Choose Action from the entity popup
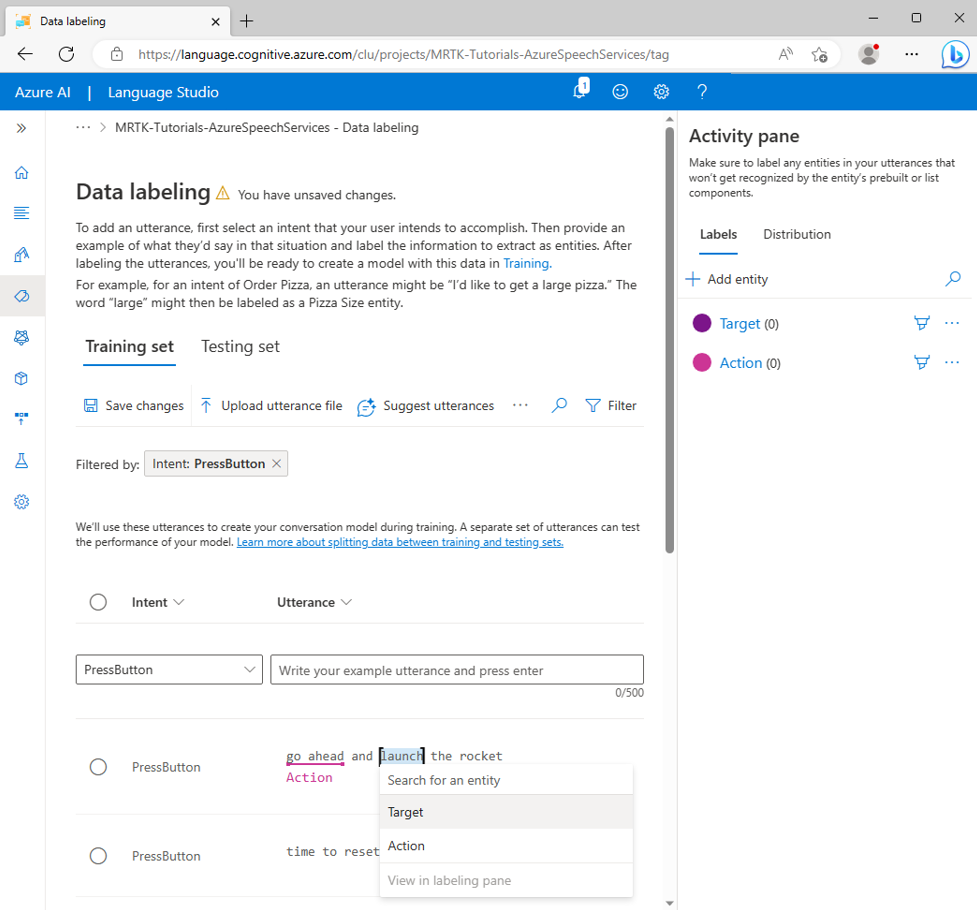This screenshot has height=910, width=977. pyautogui.click(x=506, y=846)
